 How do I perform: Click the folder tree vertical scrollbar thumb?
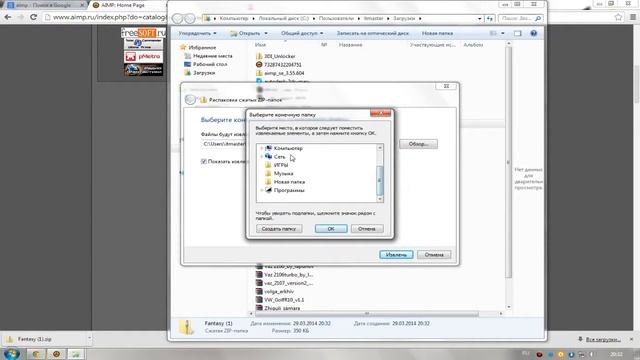pyautogui.click(x=380, y=180)
